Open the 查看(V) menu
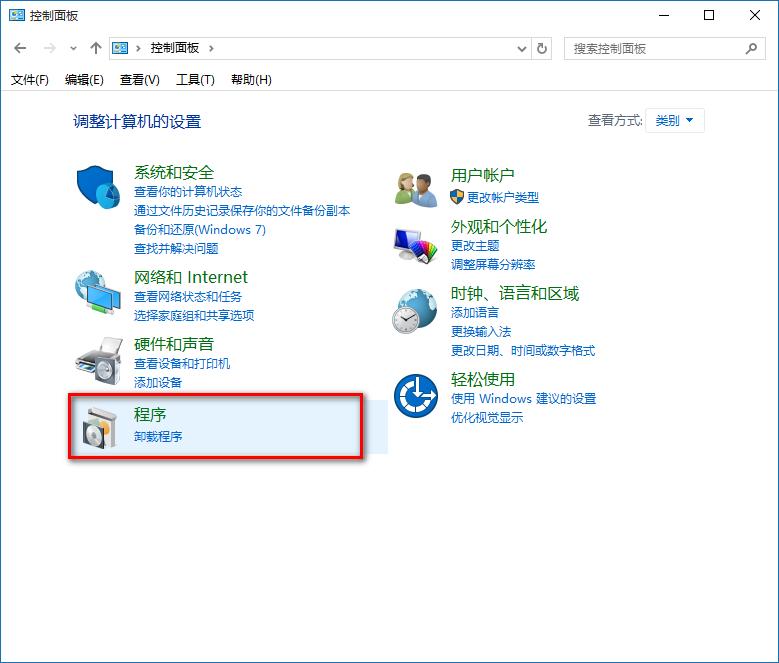The height and width of the screenshot is (663, 779). coord(140,79)
